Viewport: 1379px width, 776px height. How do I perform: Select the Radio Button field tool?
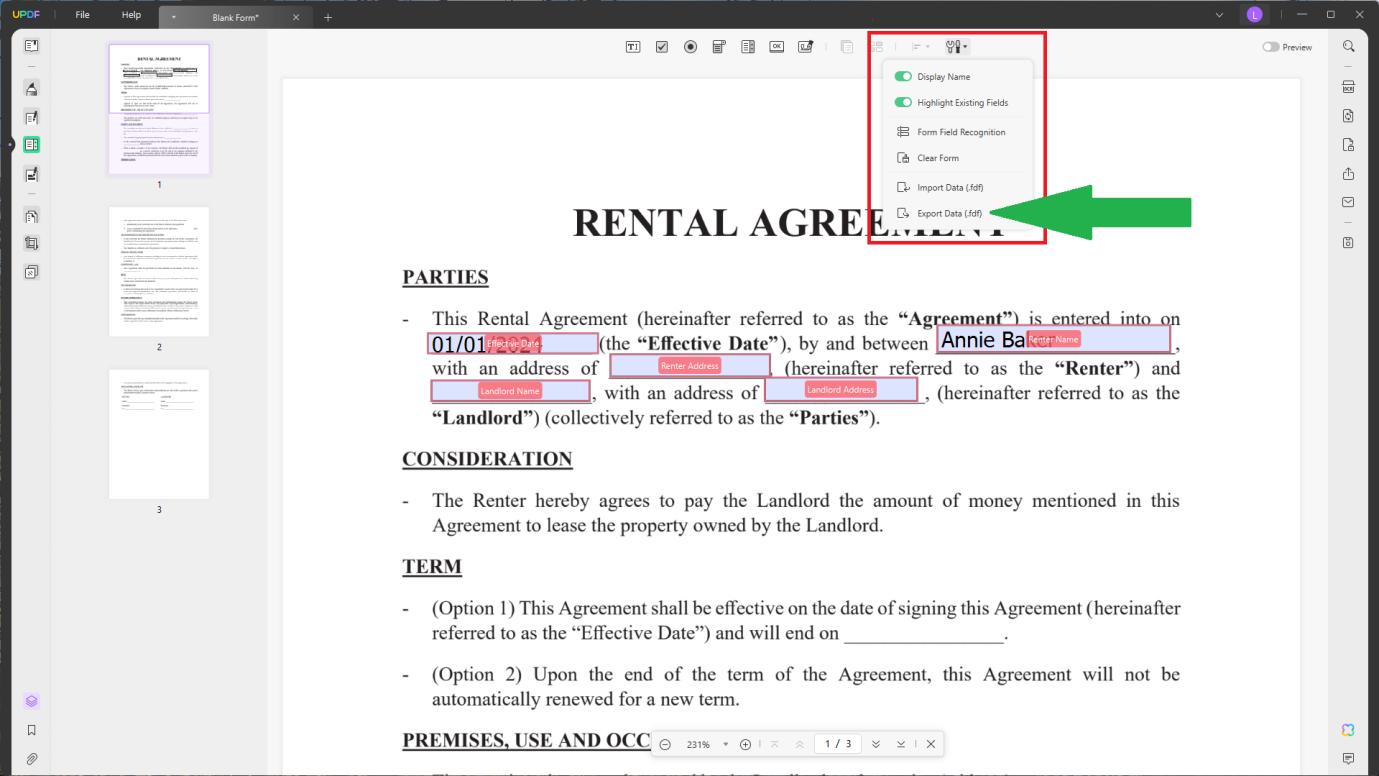click(x=690, y=46)
